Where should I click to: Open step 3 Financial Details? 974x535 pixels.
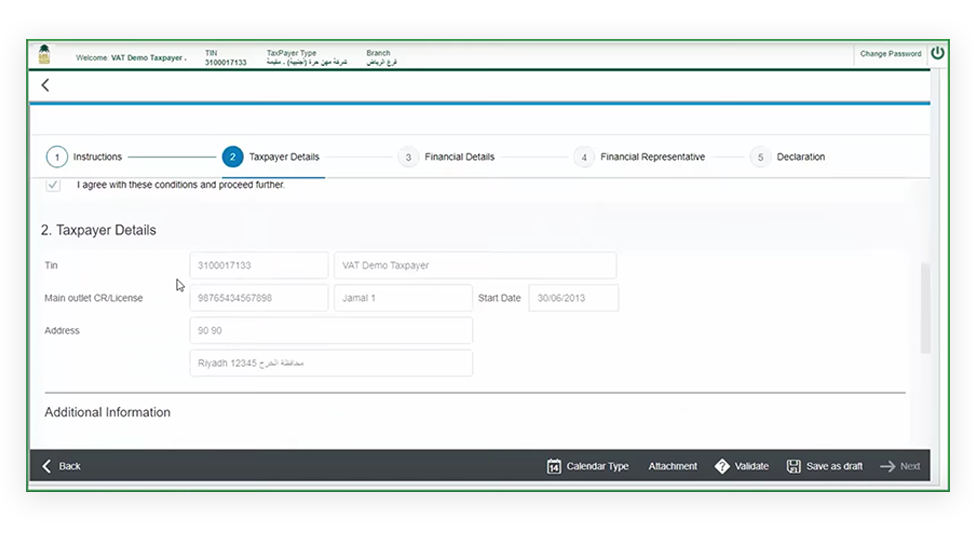coord(447,157)
